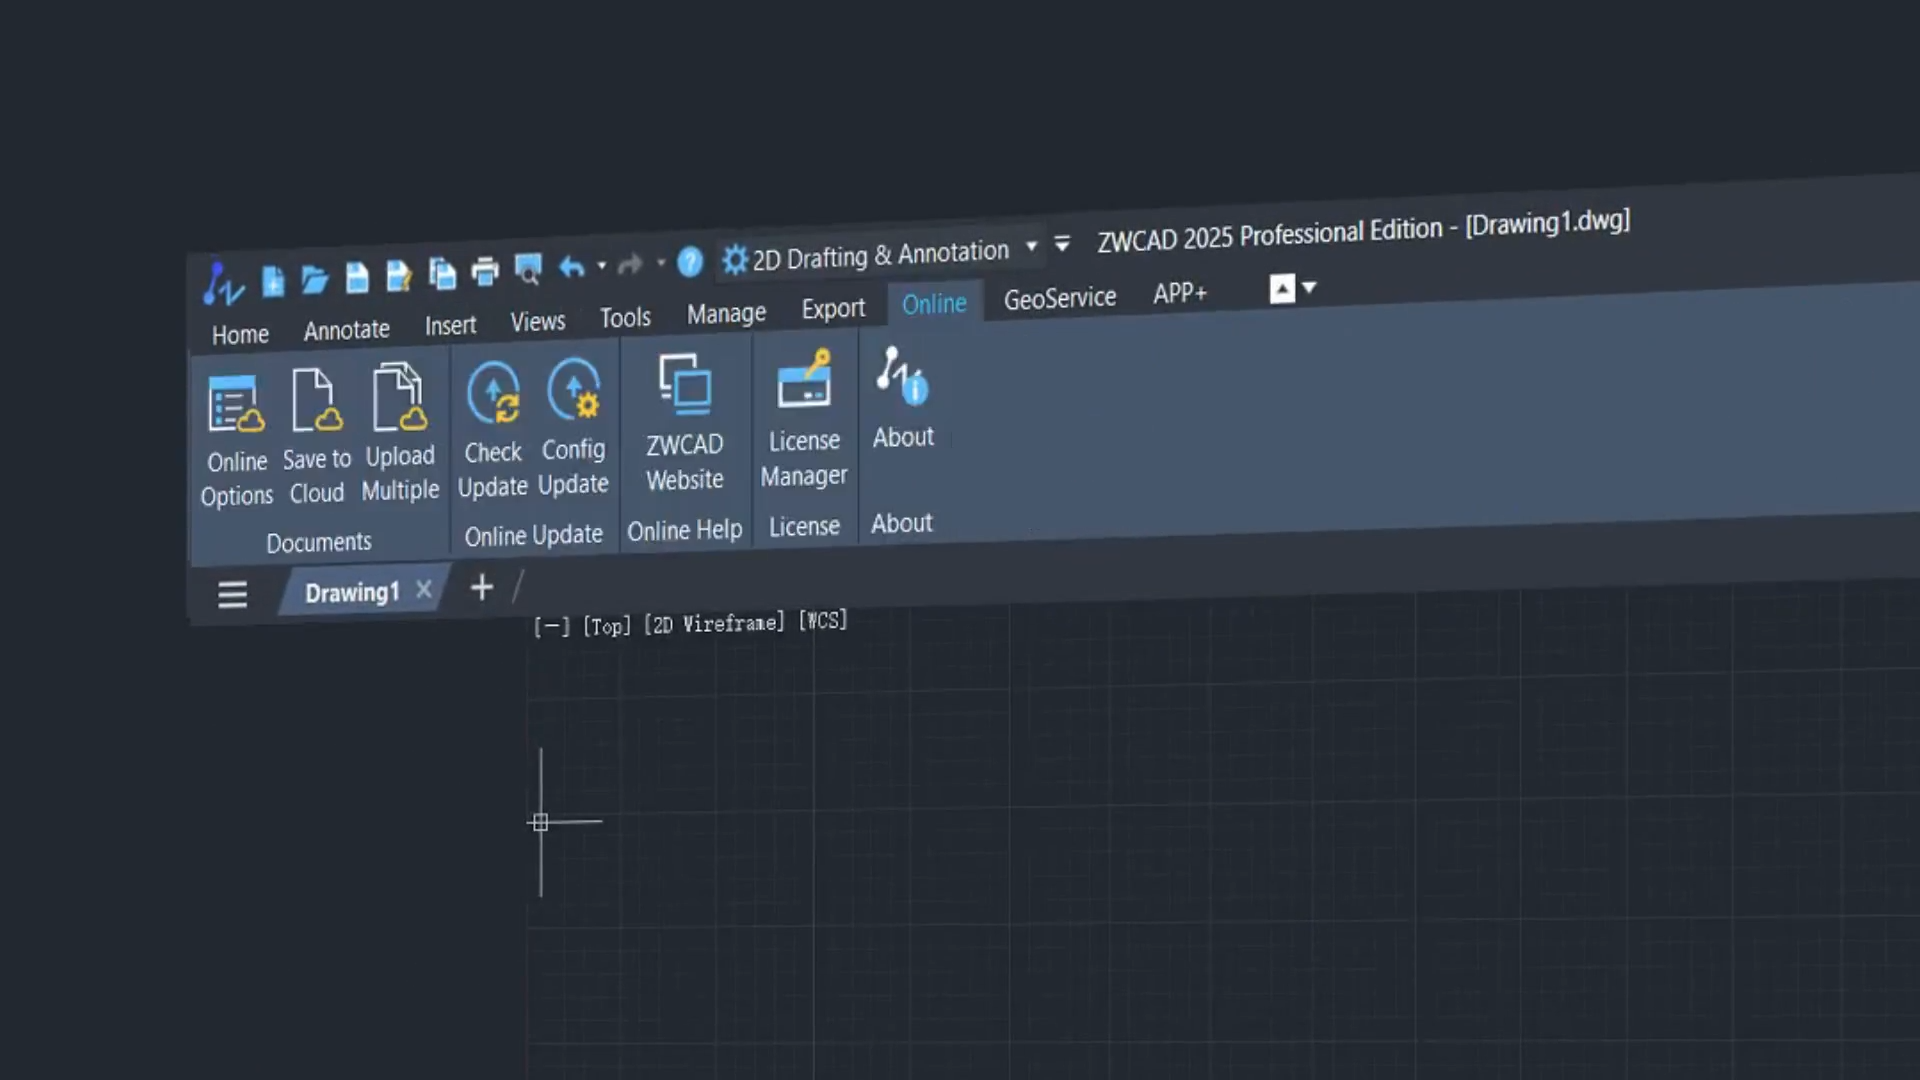Click the Undo arrow icon

click(572, 266)
